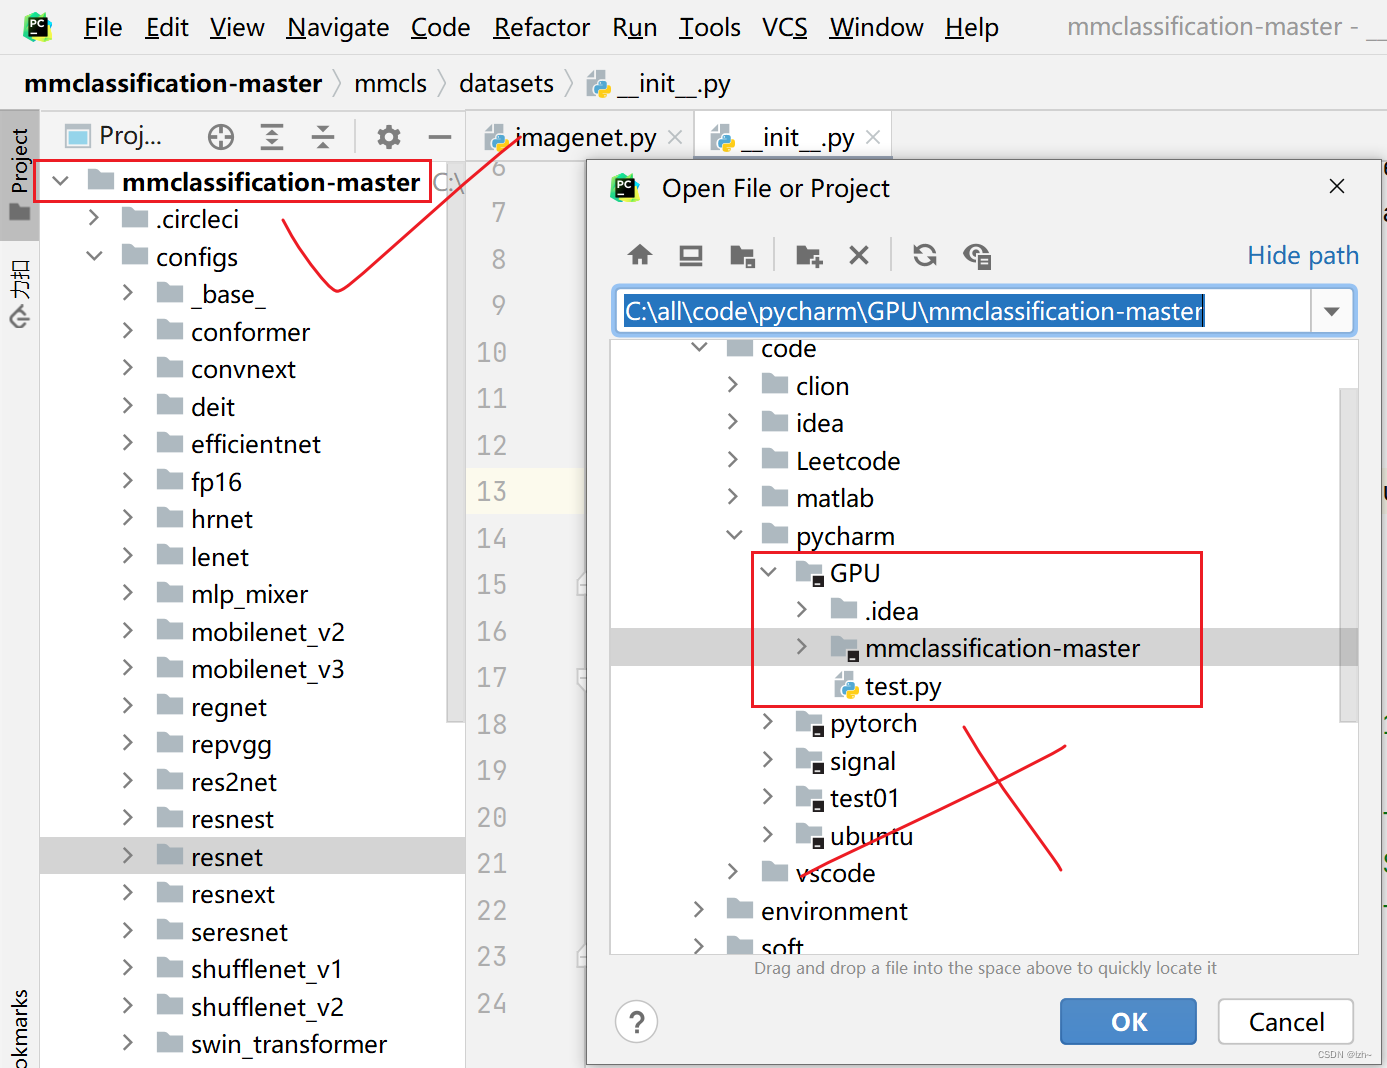Click the Hide path link
Screen dimensions: 1387x1068
(x=1303, y=255)
